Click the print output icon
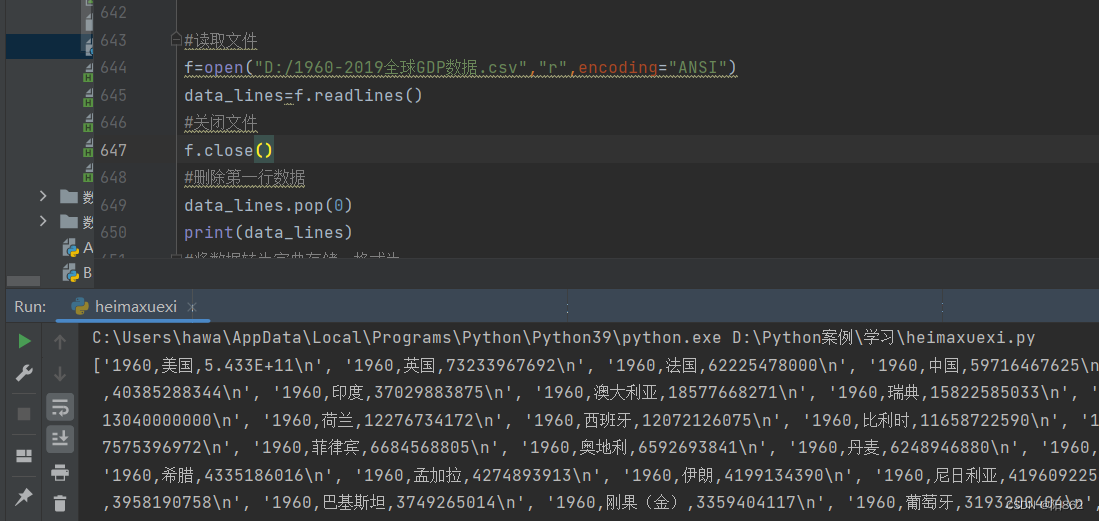 (x=60, y=473)
